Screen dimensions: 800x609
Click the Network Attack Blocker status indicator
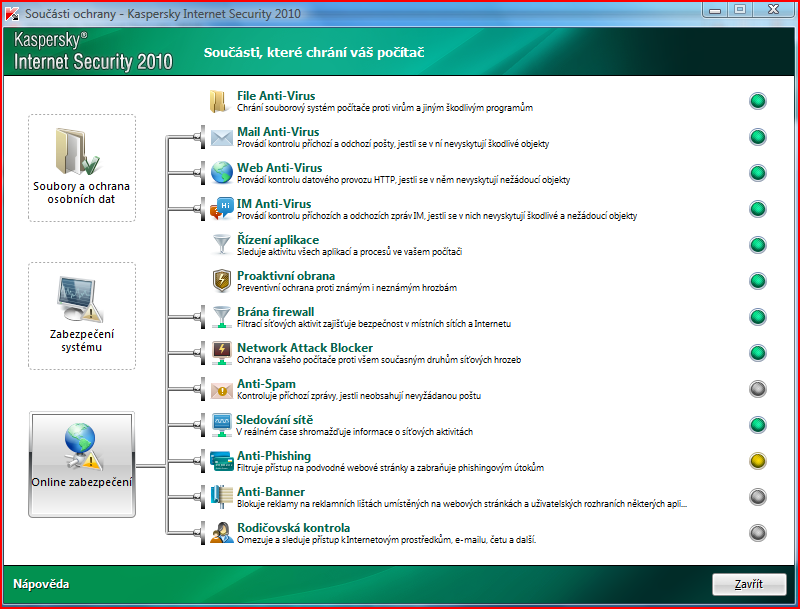pyautogui.click(x=758, y=353)
